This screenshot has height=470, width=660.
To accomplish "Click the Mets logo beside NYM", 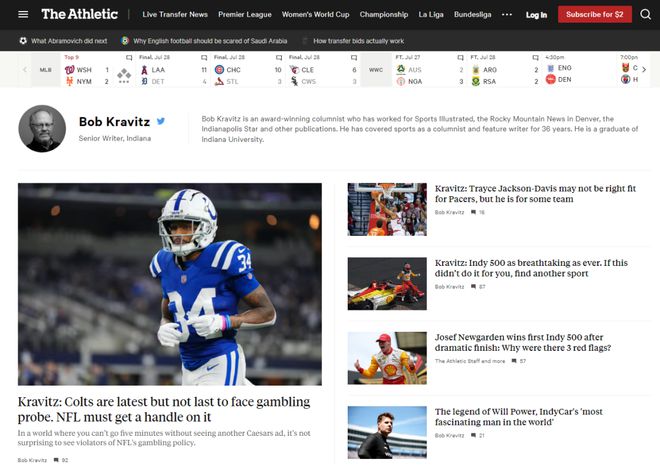I will click(69, 81).
